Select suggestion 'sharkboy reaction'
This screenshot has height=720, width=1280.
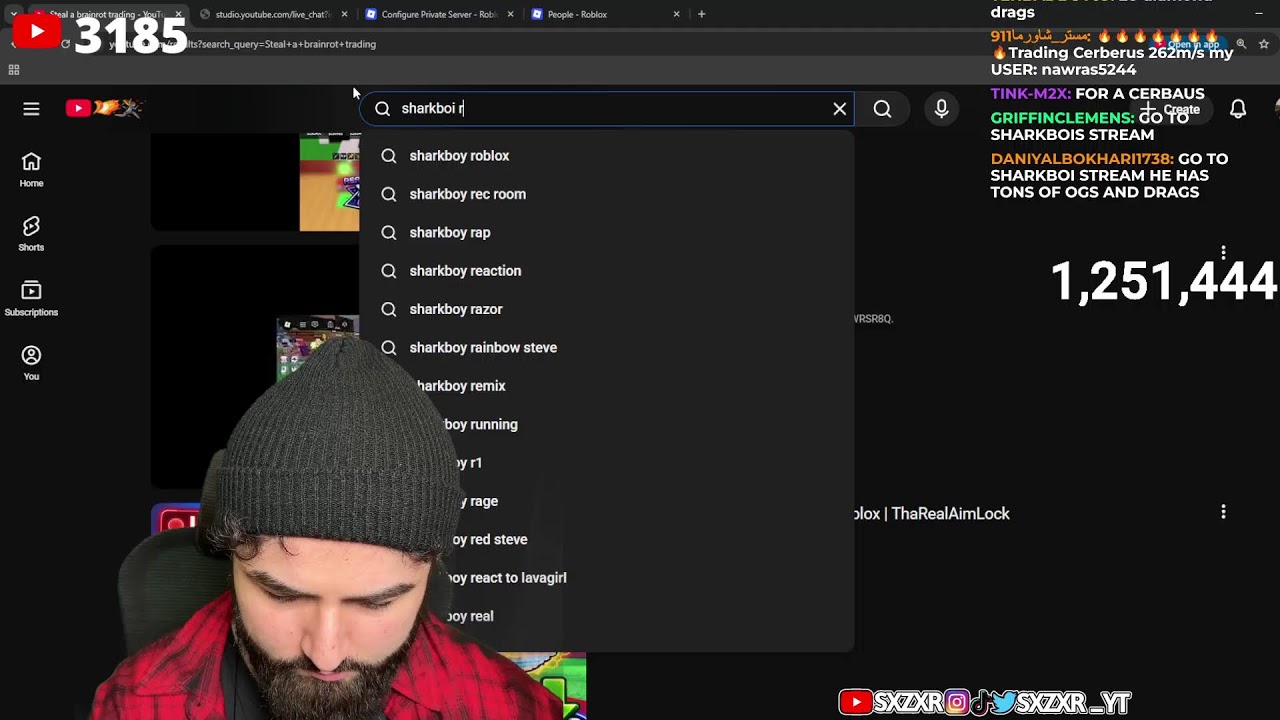coord(606,271)
